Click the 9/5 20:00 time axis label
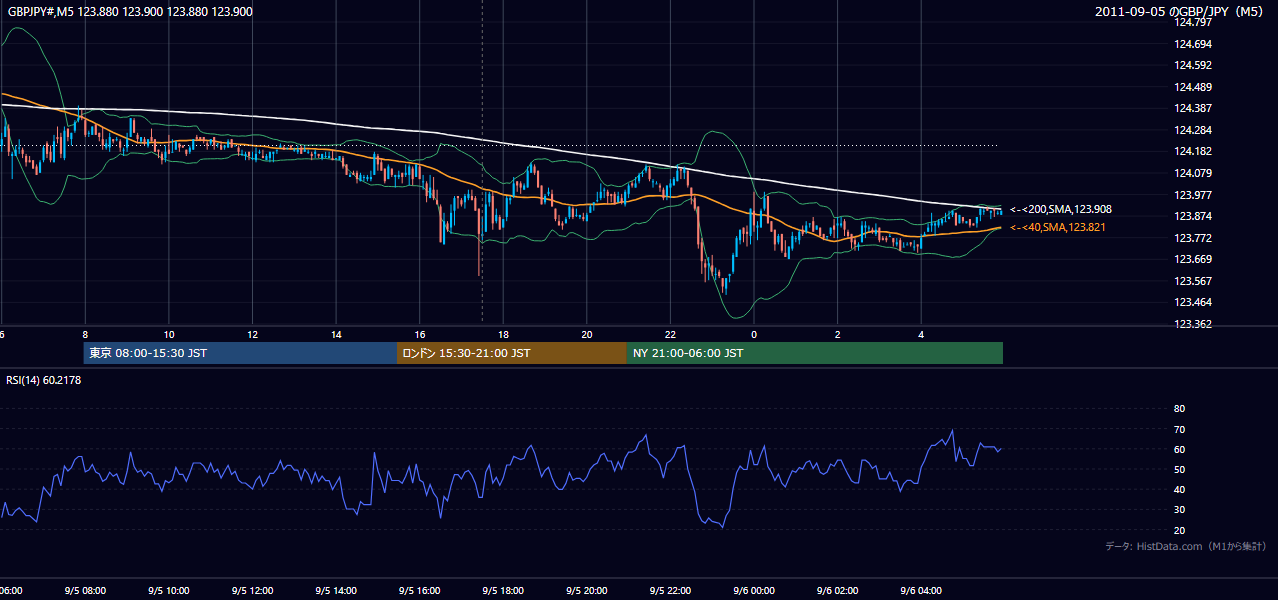Screen dimensions: 1278x600 pos(587,591)
